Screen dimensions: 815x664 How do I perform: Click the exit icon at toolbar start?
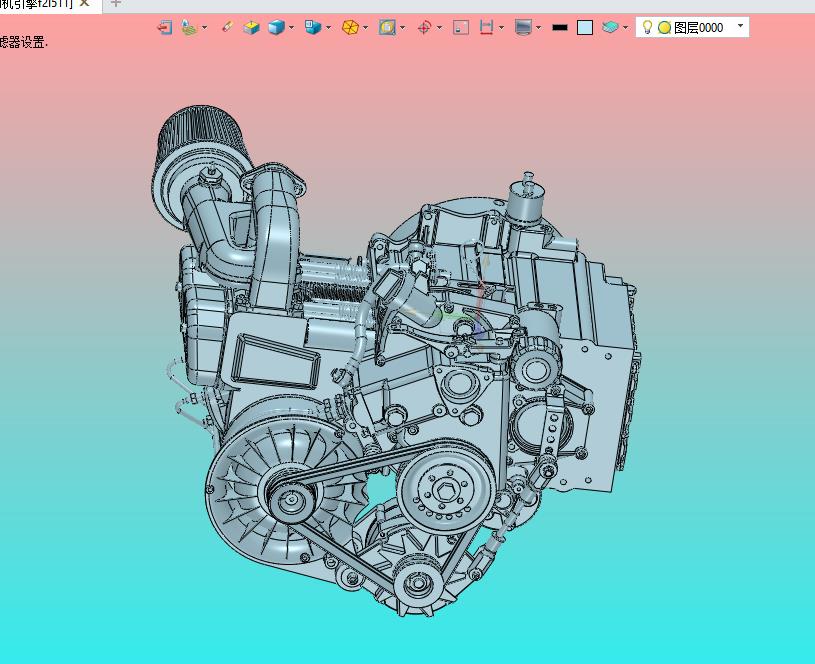tap(165, 27)
